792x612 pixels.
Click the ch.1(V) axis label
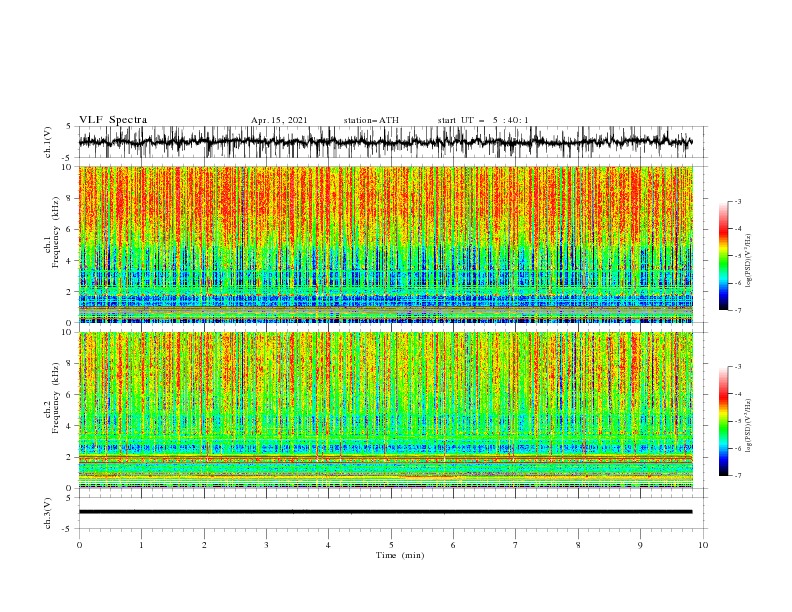click(48, 142)
